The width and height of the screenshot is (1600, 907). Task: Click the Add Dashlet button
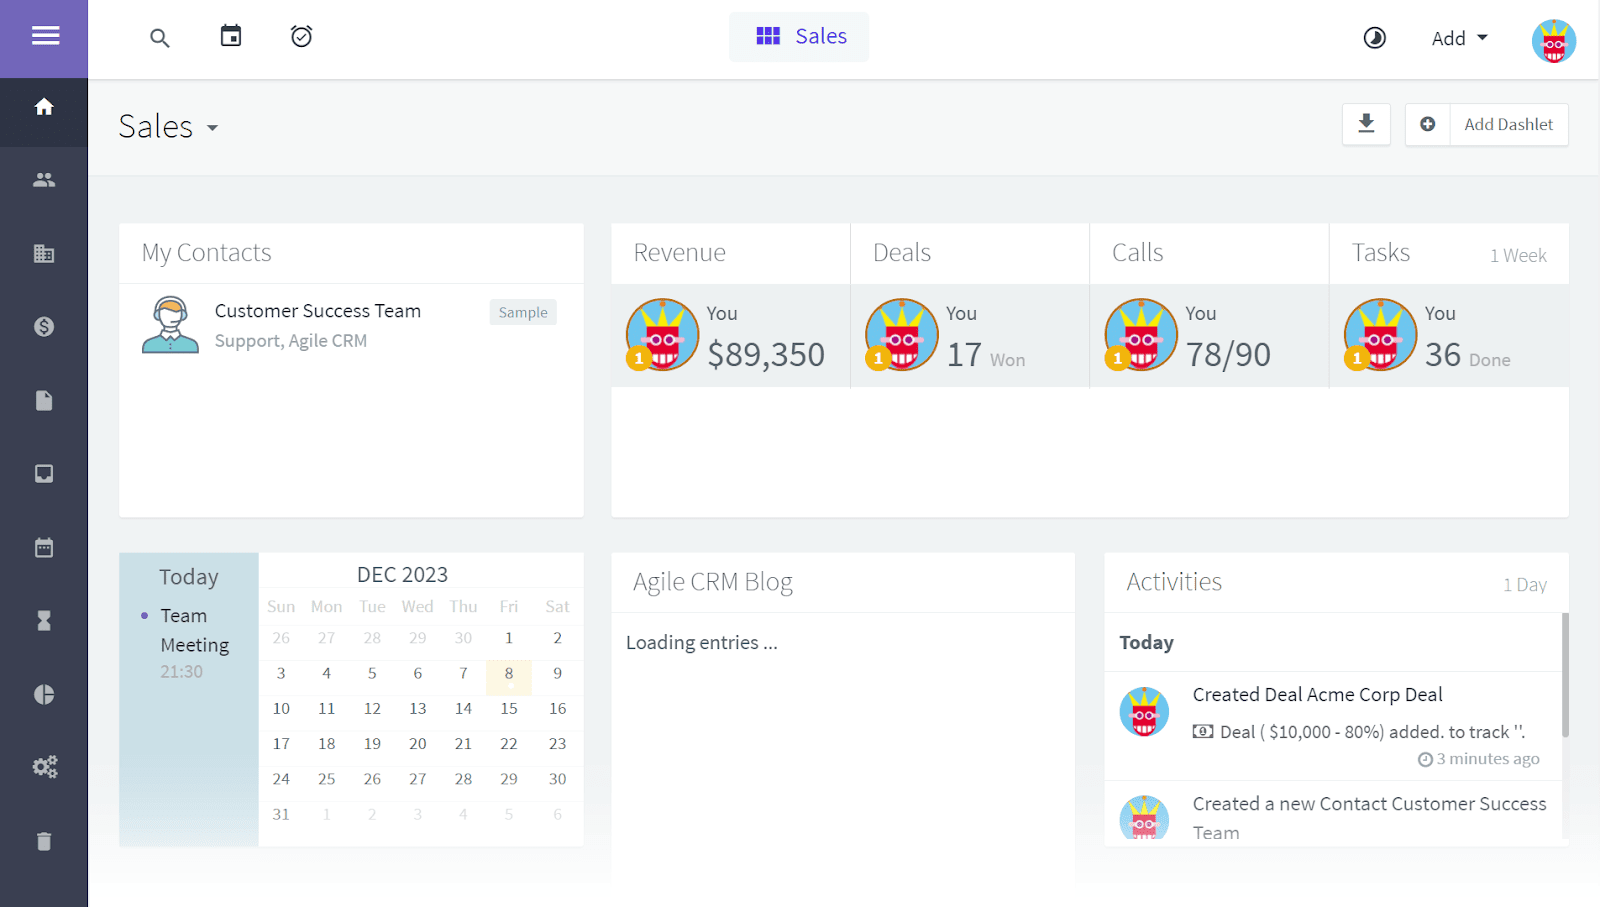click(1508, 124)
